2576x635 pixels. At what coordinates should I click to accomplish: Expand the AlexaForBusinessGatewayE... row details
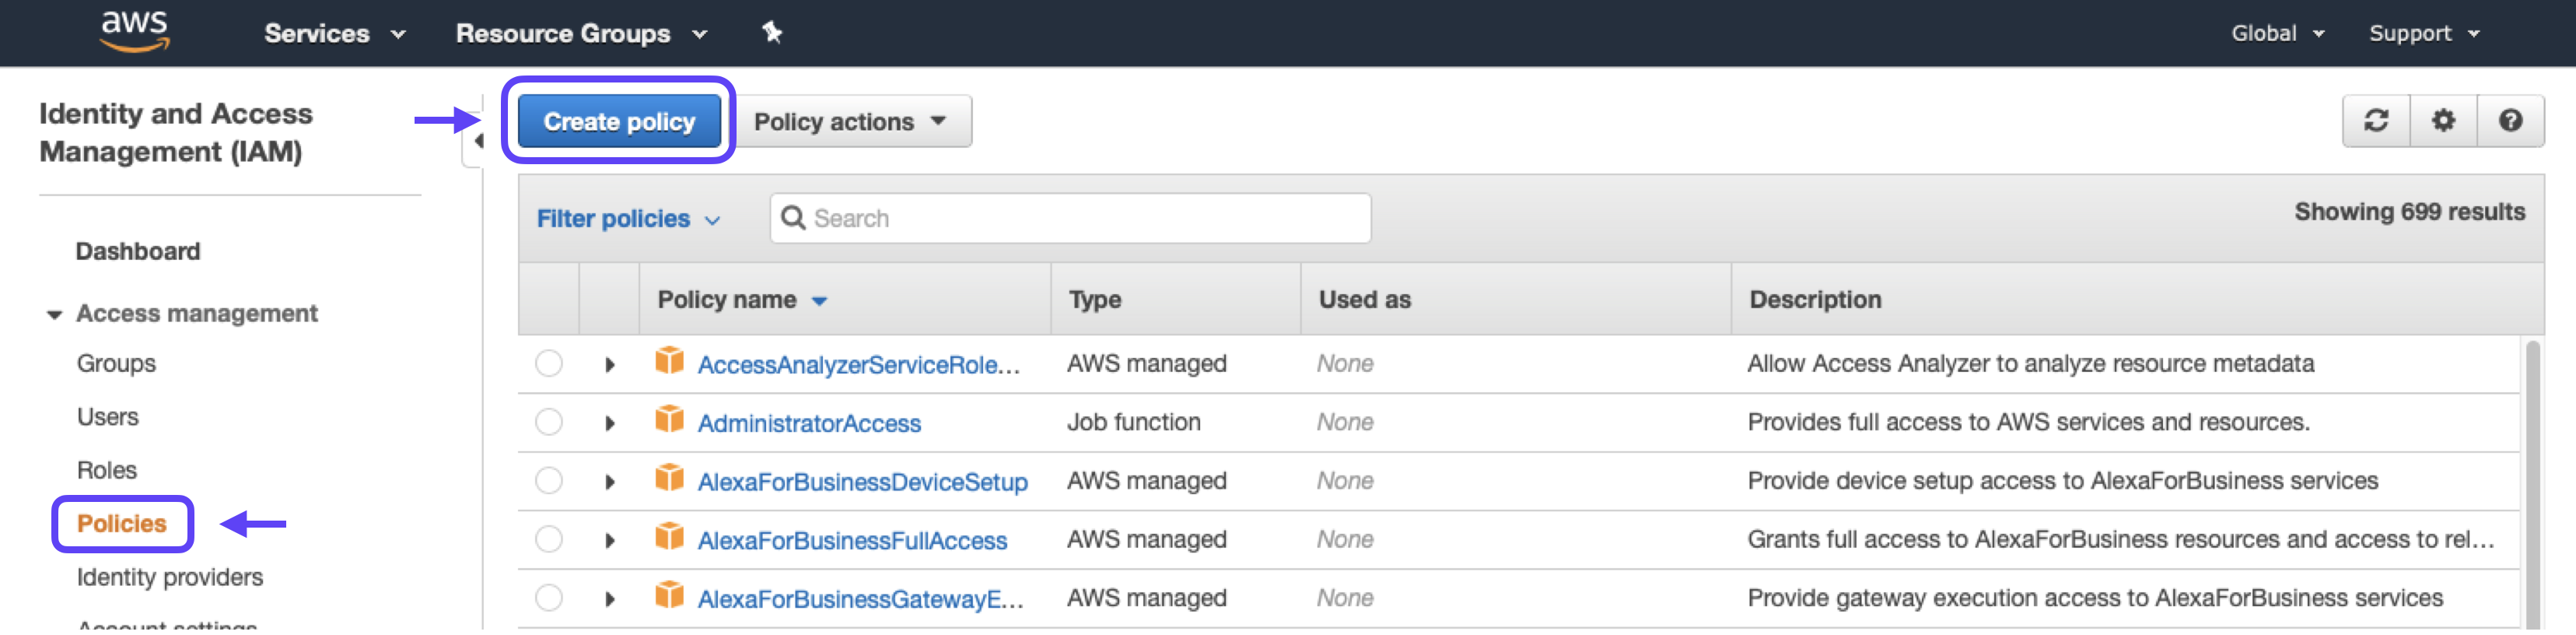point(610,600)
